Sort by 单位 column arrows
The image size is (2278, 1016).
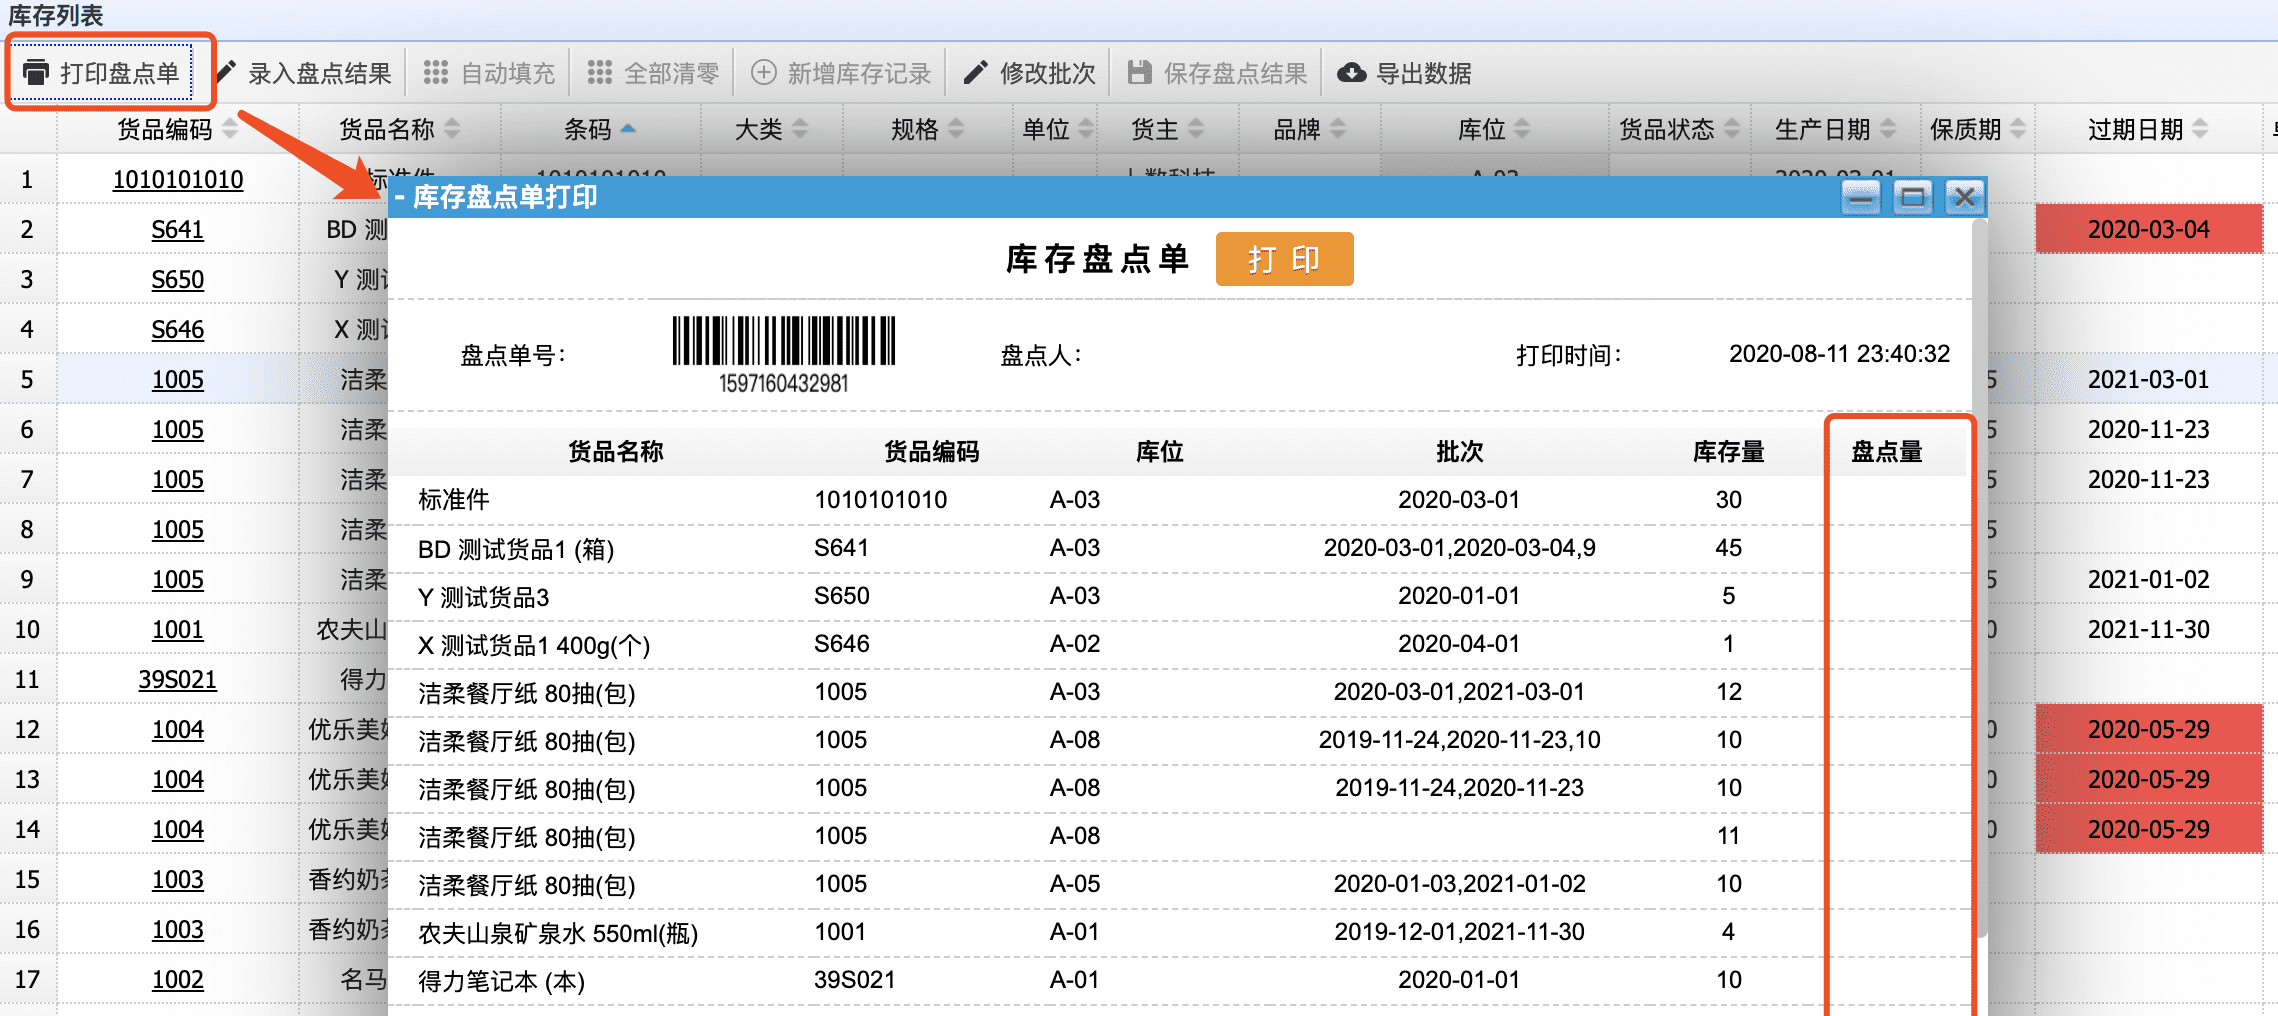1086,129
